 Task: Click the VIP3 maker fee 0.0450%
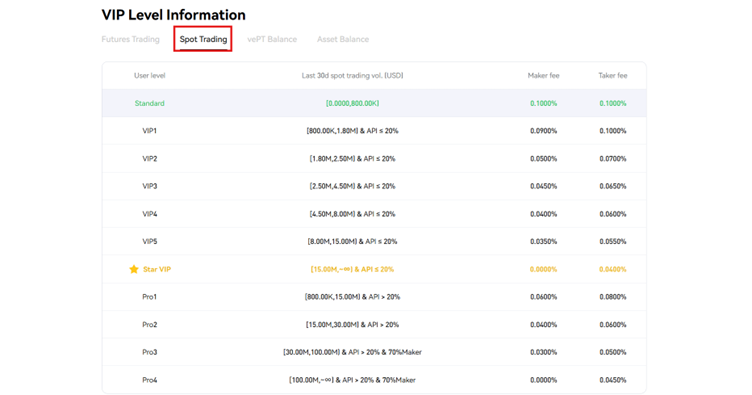[x=543, y=186]
